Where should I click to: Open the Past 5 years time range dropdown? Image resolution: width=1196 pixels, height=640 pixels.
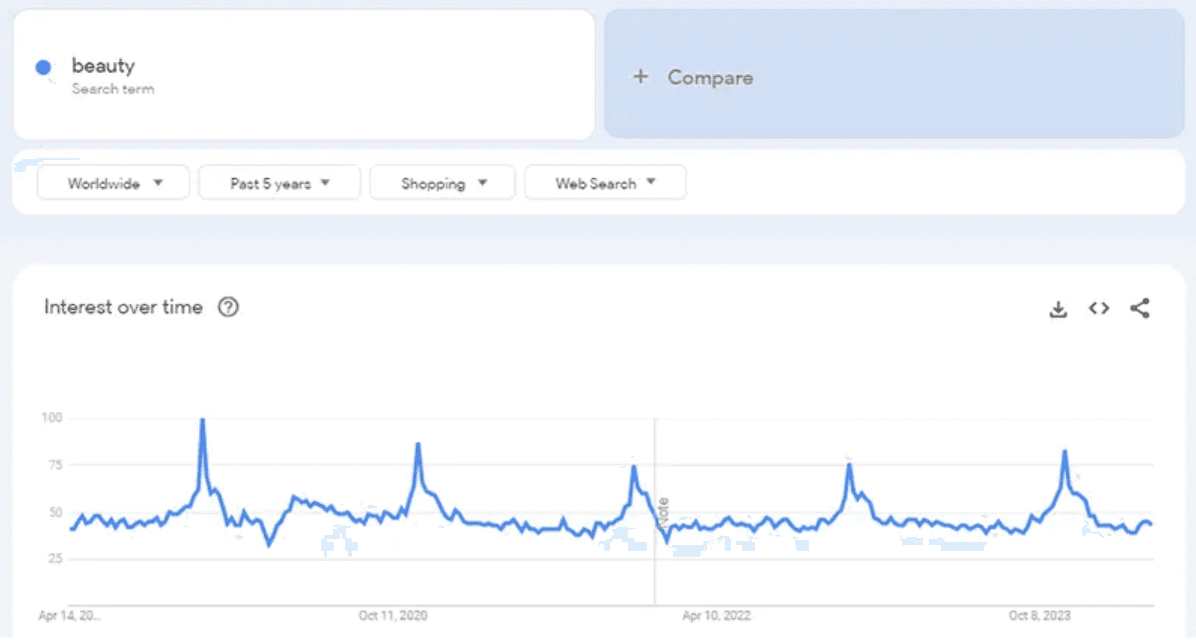279,183
